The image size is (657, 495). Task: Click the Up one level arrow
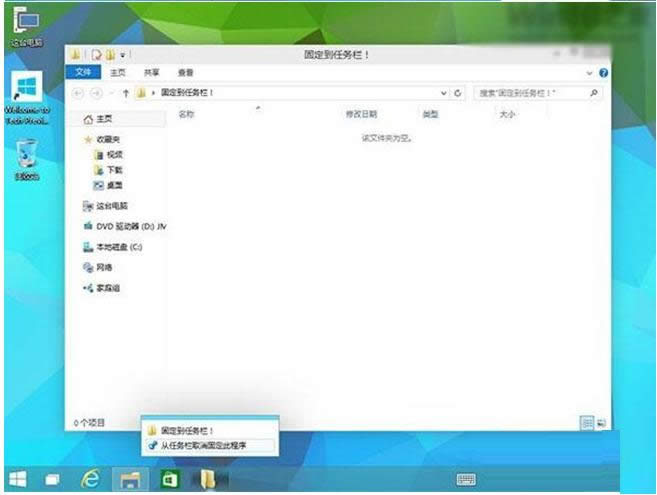[x=126, y=93]
